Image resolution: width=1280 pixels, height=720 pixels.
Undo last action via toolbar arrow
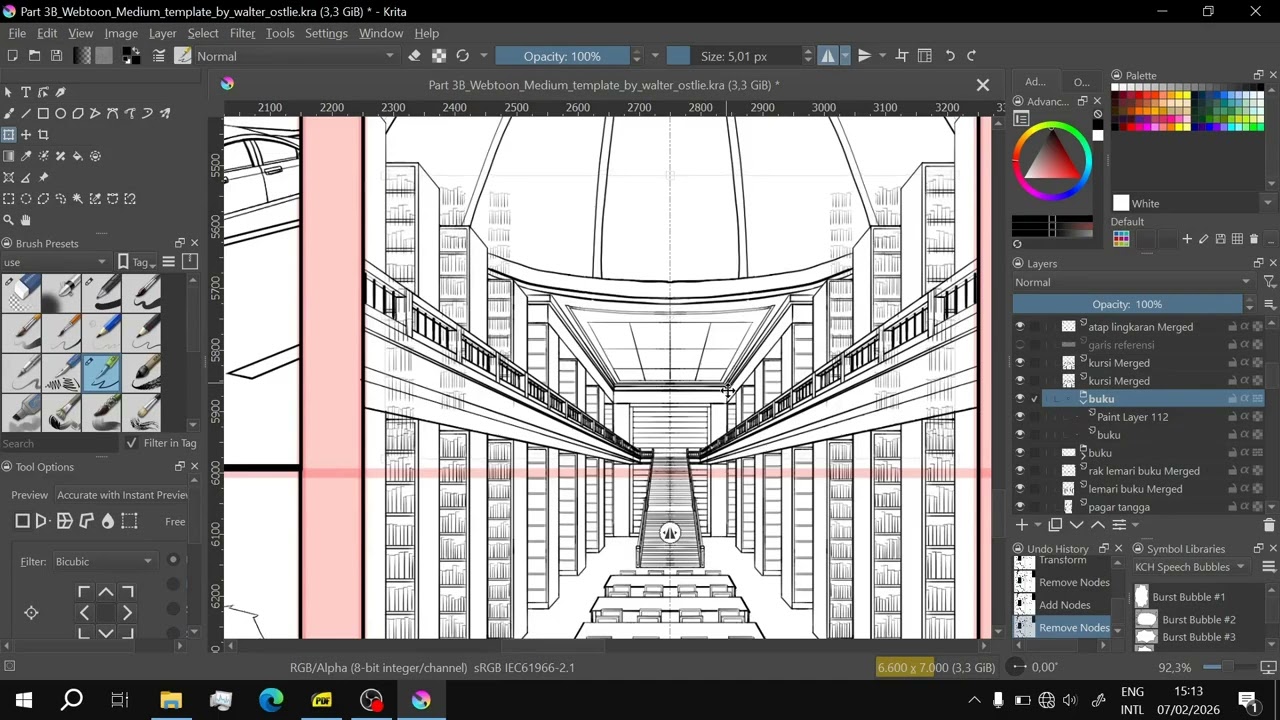pos(950,56)
